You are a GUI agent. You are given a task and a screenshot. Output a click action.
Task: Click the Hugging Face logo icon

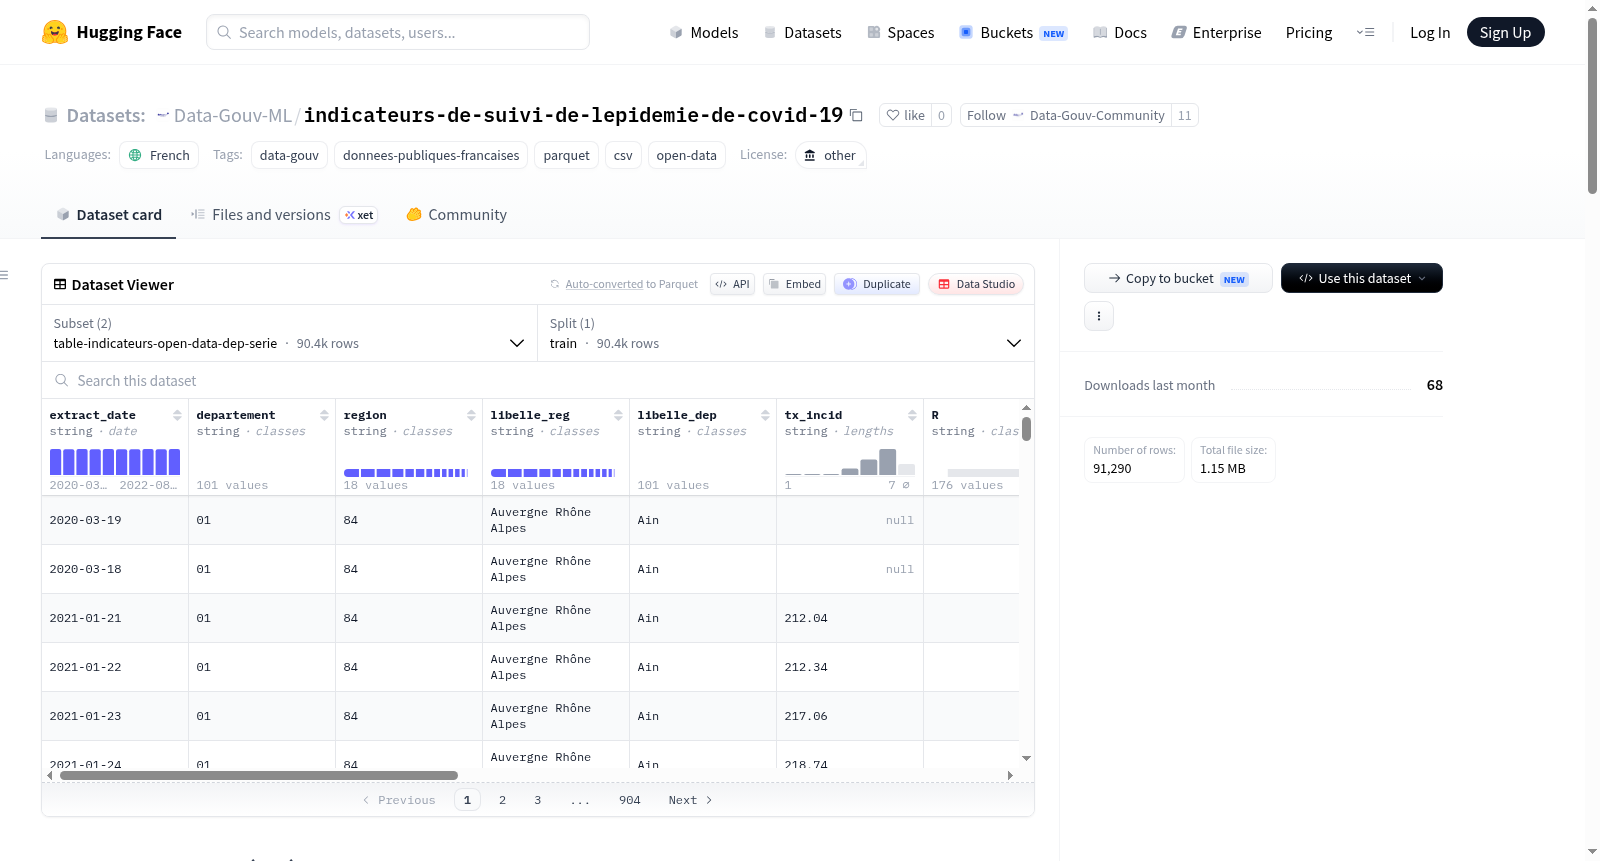[55, 32]
